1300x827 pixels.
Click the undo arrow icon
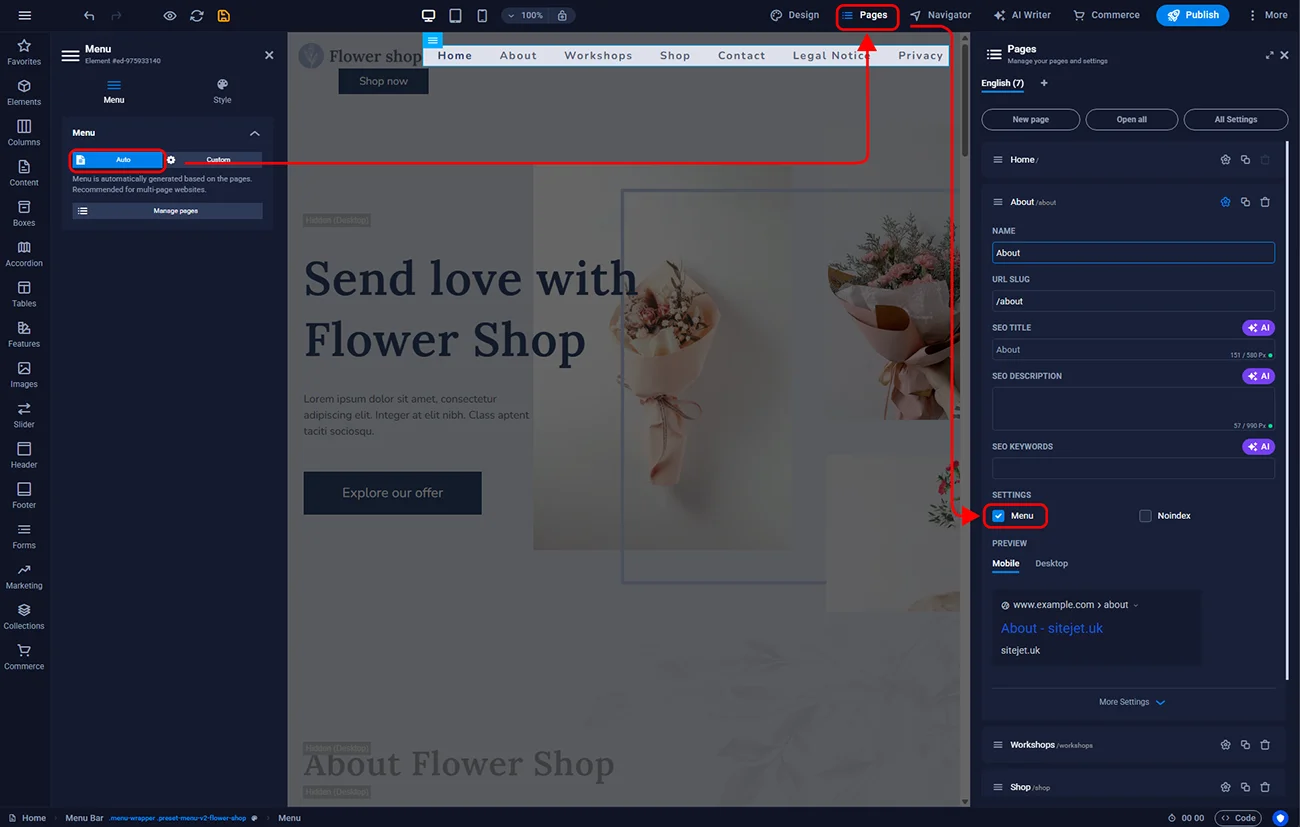tap(90, 16)
